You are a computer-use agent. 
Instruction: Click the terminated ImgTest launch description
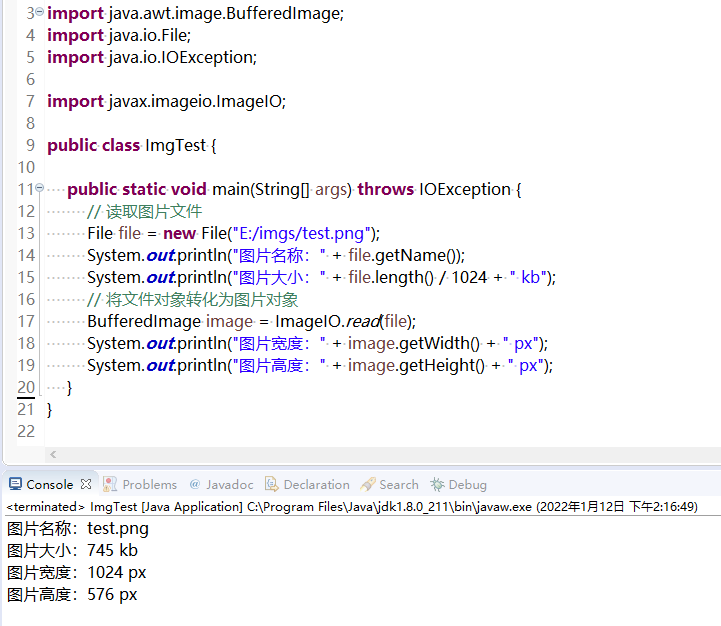click(x=352, y=506)
